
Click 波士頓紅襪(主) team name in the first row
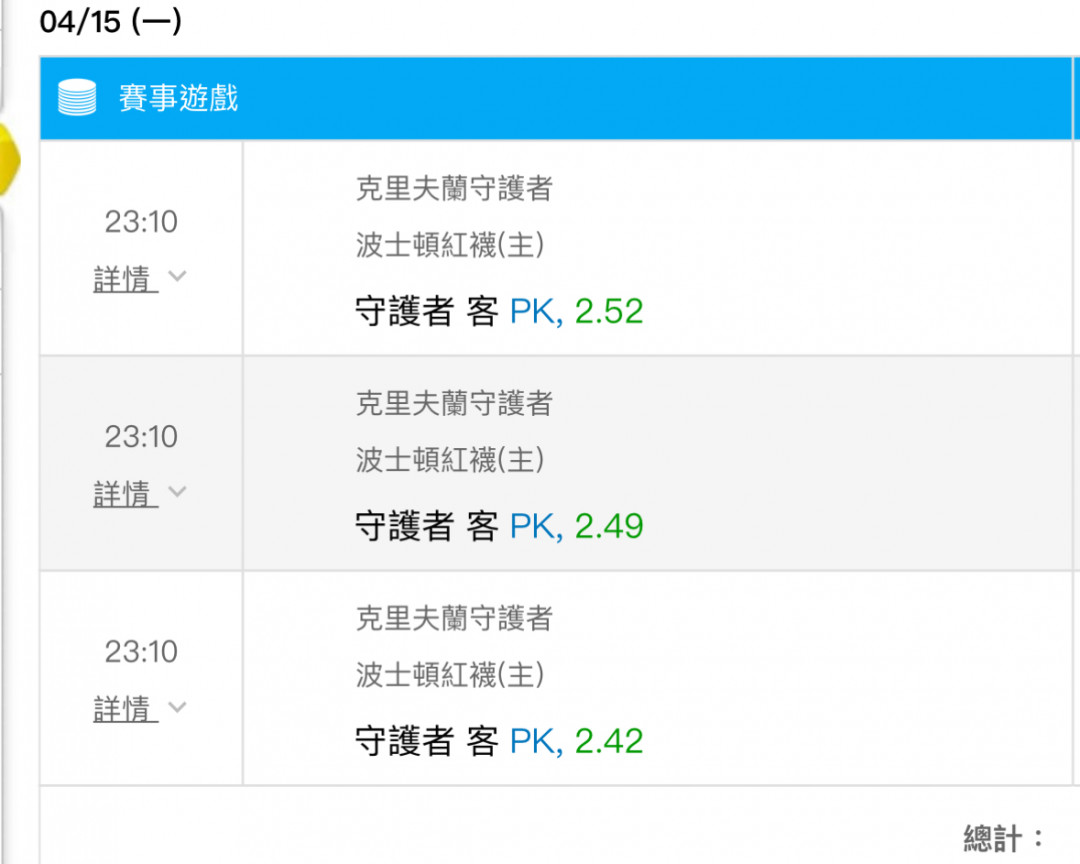point(450,245)
